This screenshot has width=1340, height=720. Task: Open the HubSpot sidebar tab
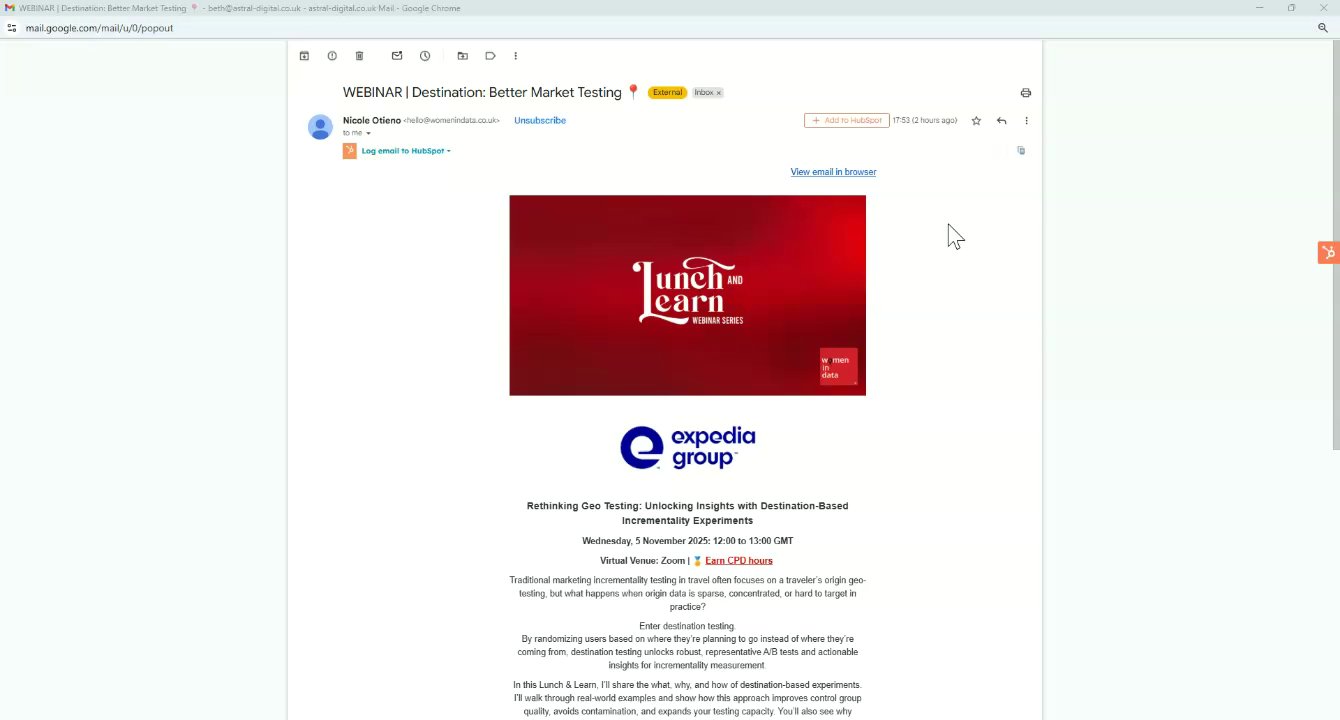click(1328, 252)
